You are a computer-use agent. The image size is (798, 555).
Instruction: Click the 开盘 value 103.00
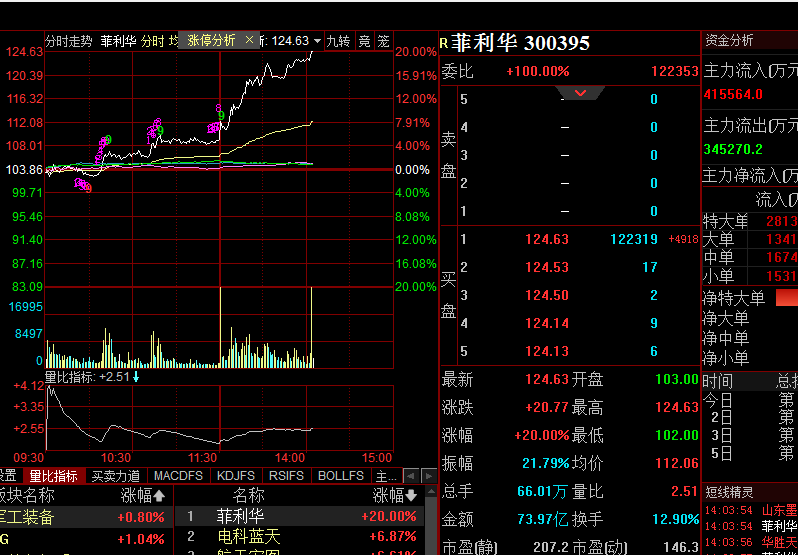(677, 379)
